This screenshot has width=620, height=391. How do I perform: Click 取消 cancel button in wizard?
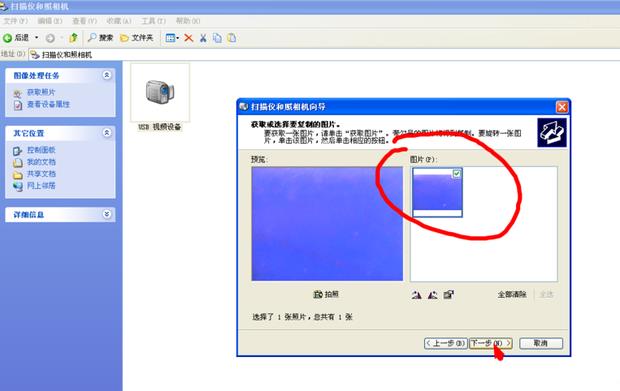[541, 343]
